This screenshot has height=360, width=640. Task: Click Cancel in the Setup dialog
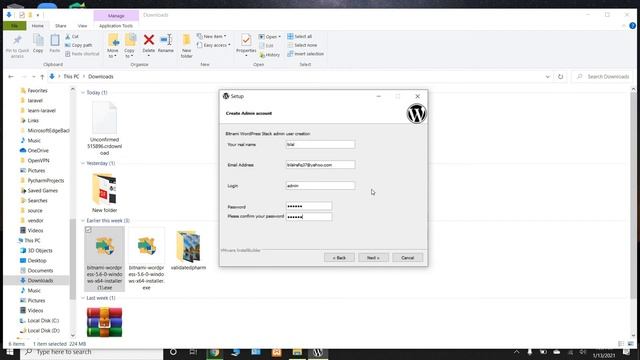click(x=407, y=258)
